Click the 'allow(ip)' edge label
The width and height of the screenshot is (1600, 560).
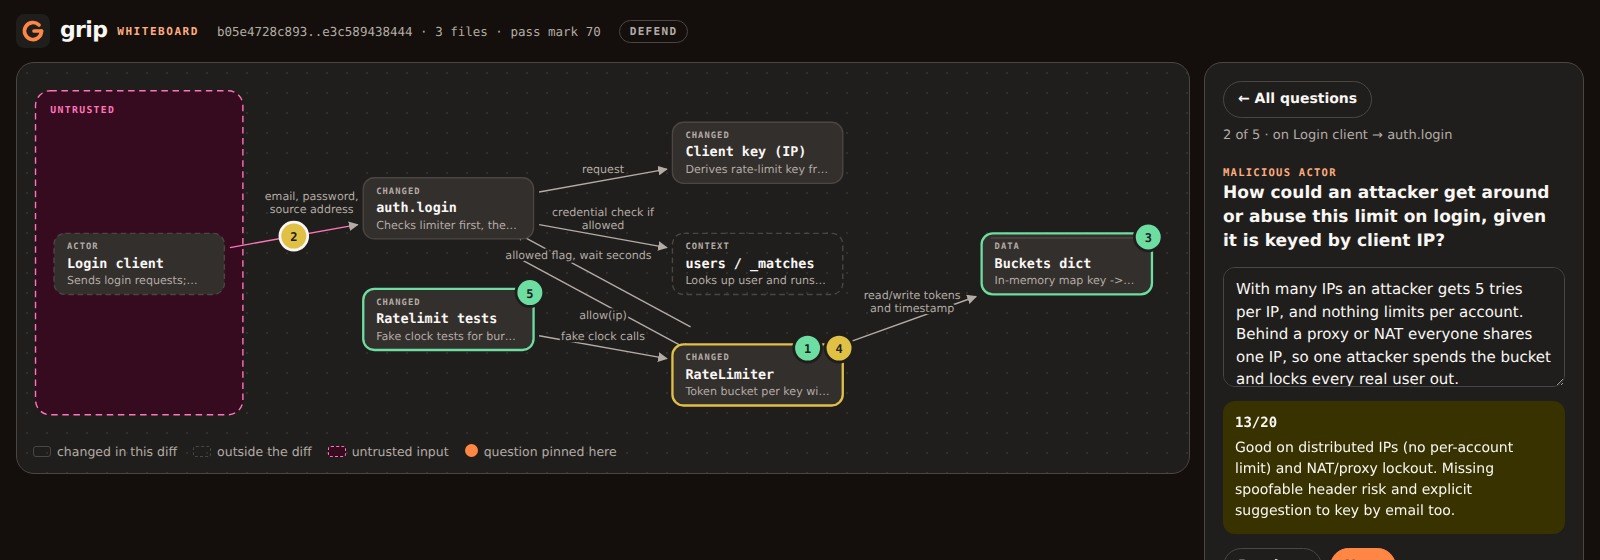click(x=603, y=316)
